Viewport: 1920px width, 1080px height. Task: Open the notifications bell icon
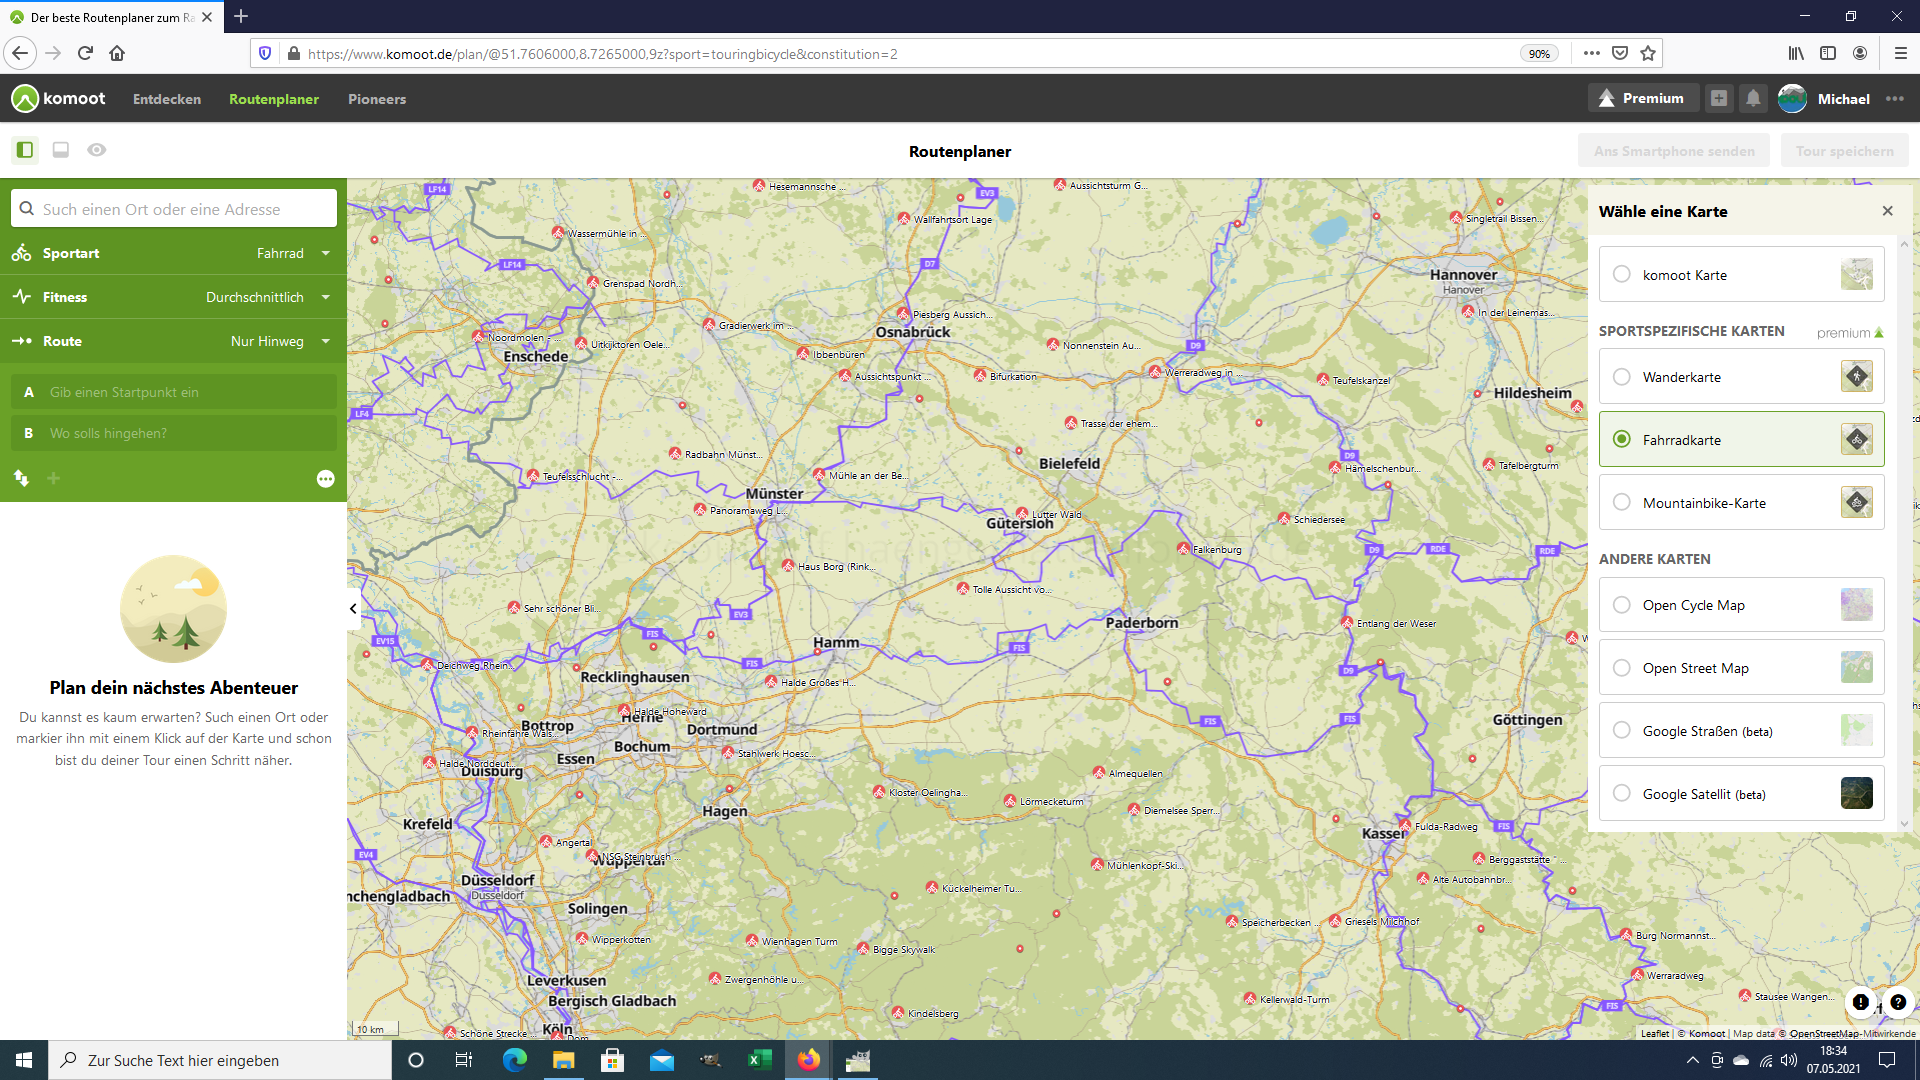1753,98
